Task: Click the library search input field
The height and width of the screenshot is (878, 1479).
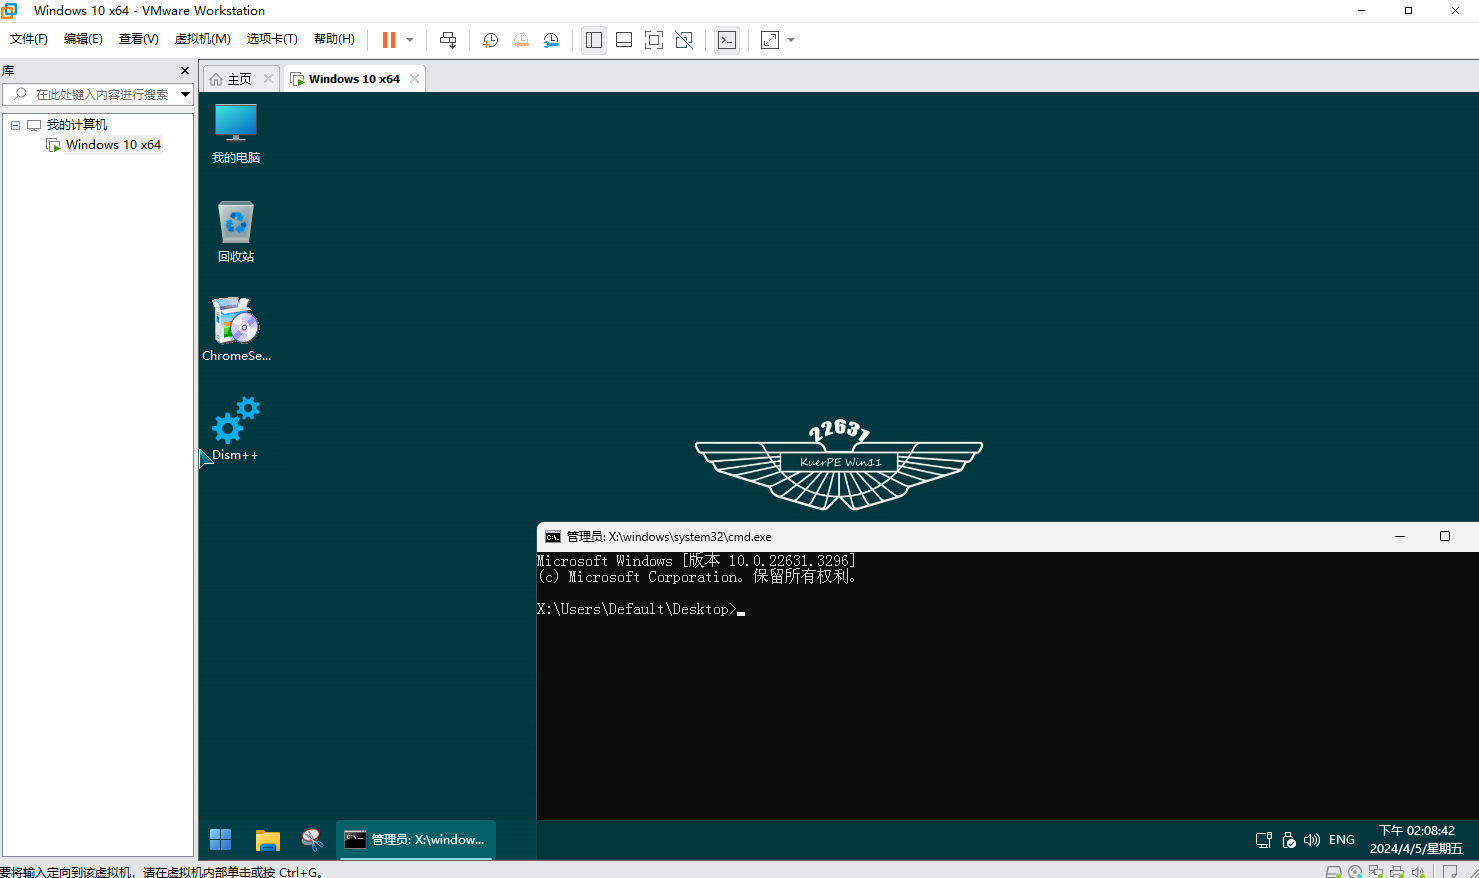Action: [98, 94]
